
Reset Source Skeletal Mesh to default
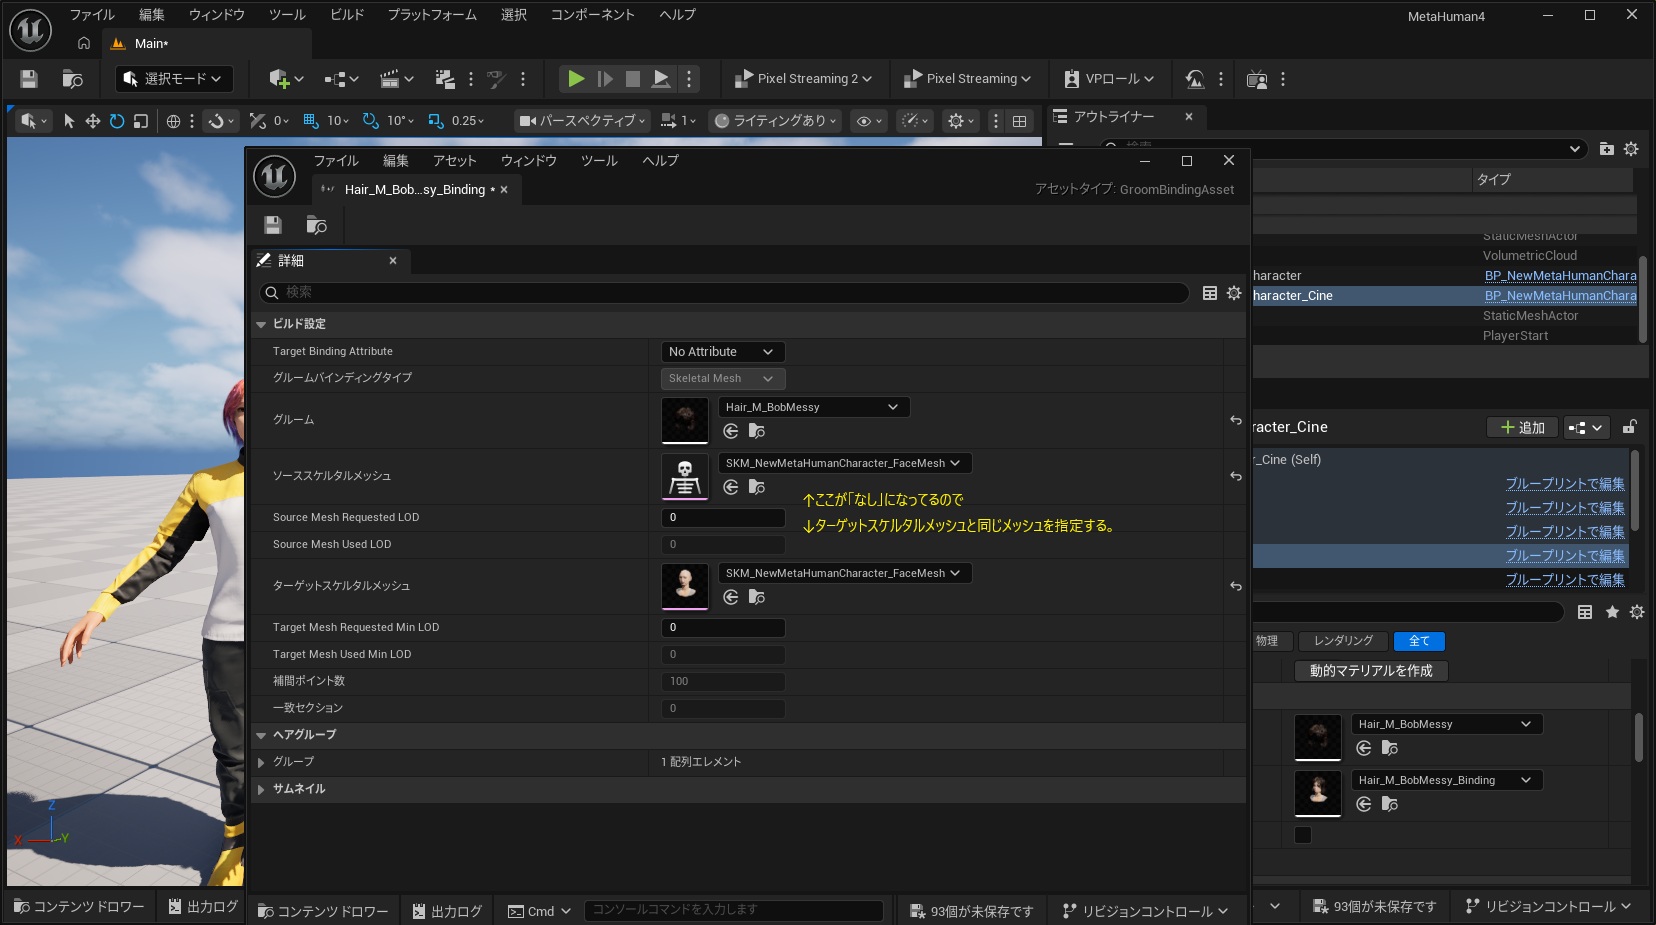click(1236, 476)
